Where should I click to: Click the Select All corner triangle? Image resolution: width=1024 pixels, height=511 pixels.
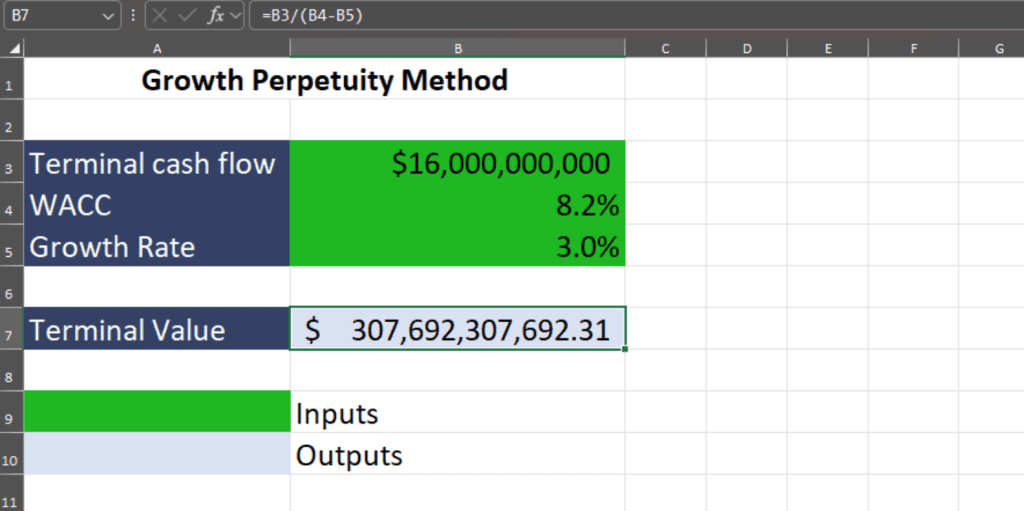pos(12,48)
